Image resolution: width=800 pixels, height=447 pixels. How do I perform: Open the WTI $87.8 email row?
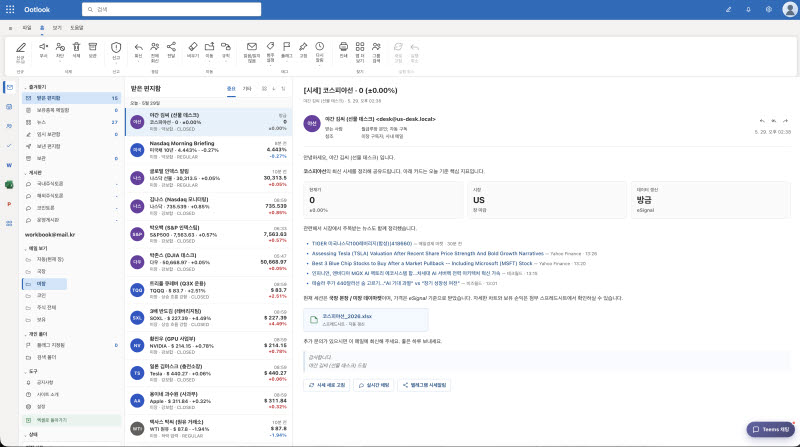pos(209,429)
